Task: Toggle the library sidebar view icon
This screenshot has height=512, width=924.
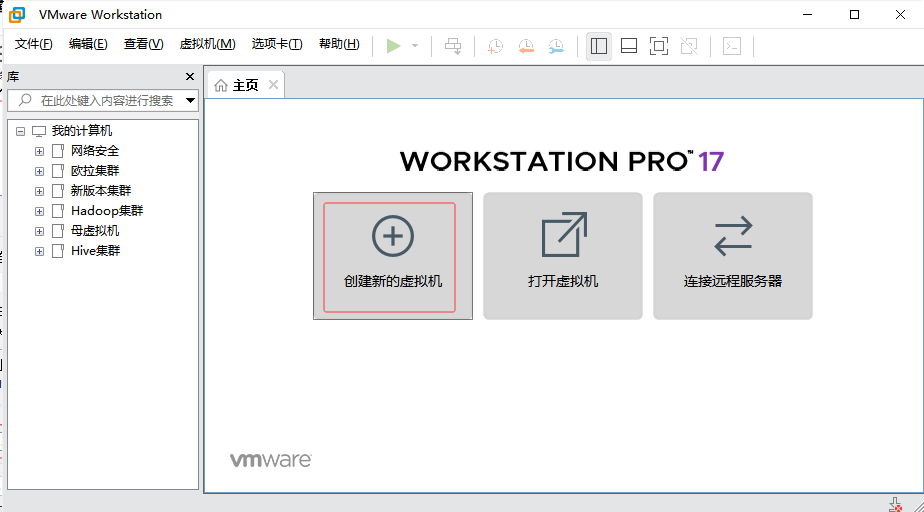Action: coord(599,46)
